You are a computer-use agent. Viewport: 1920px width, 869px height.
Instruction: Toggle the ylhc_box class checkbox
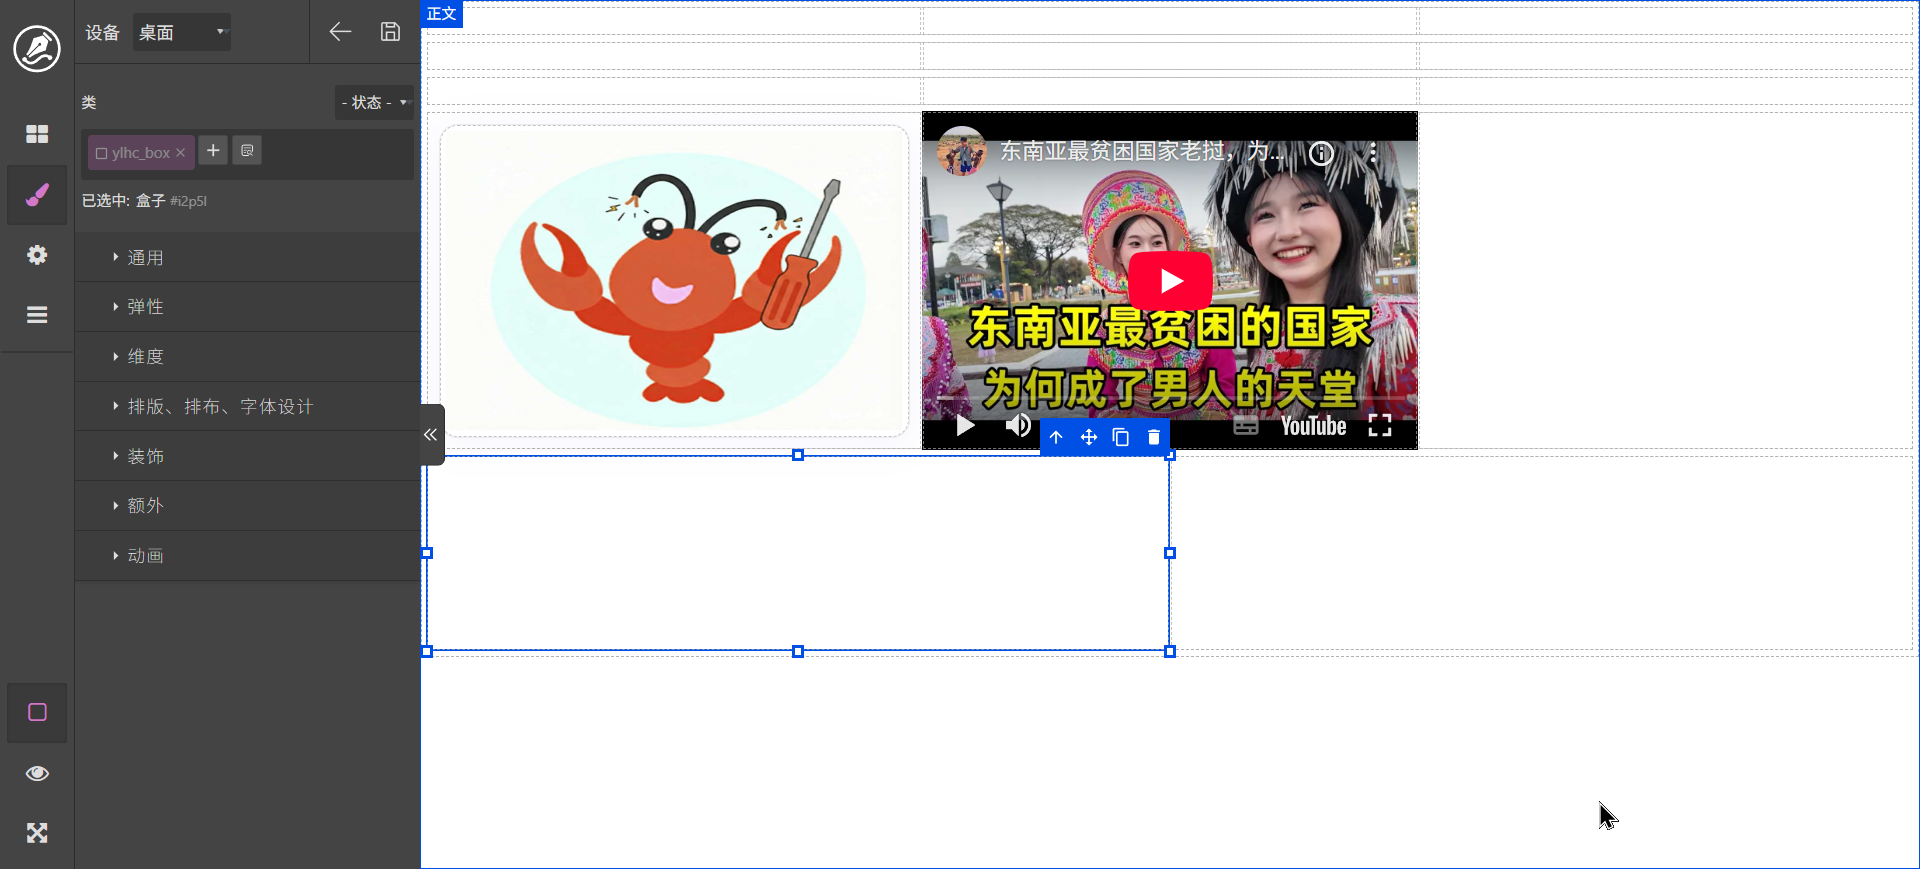[x=101, y=153]
